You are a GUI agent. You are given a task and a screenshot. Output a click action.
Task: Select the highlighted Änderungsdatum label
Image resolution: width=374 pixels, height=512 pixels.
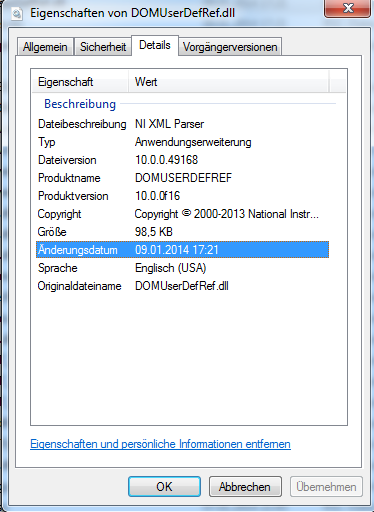coord(78,250)
